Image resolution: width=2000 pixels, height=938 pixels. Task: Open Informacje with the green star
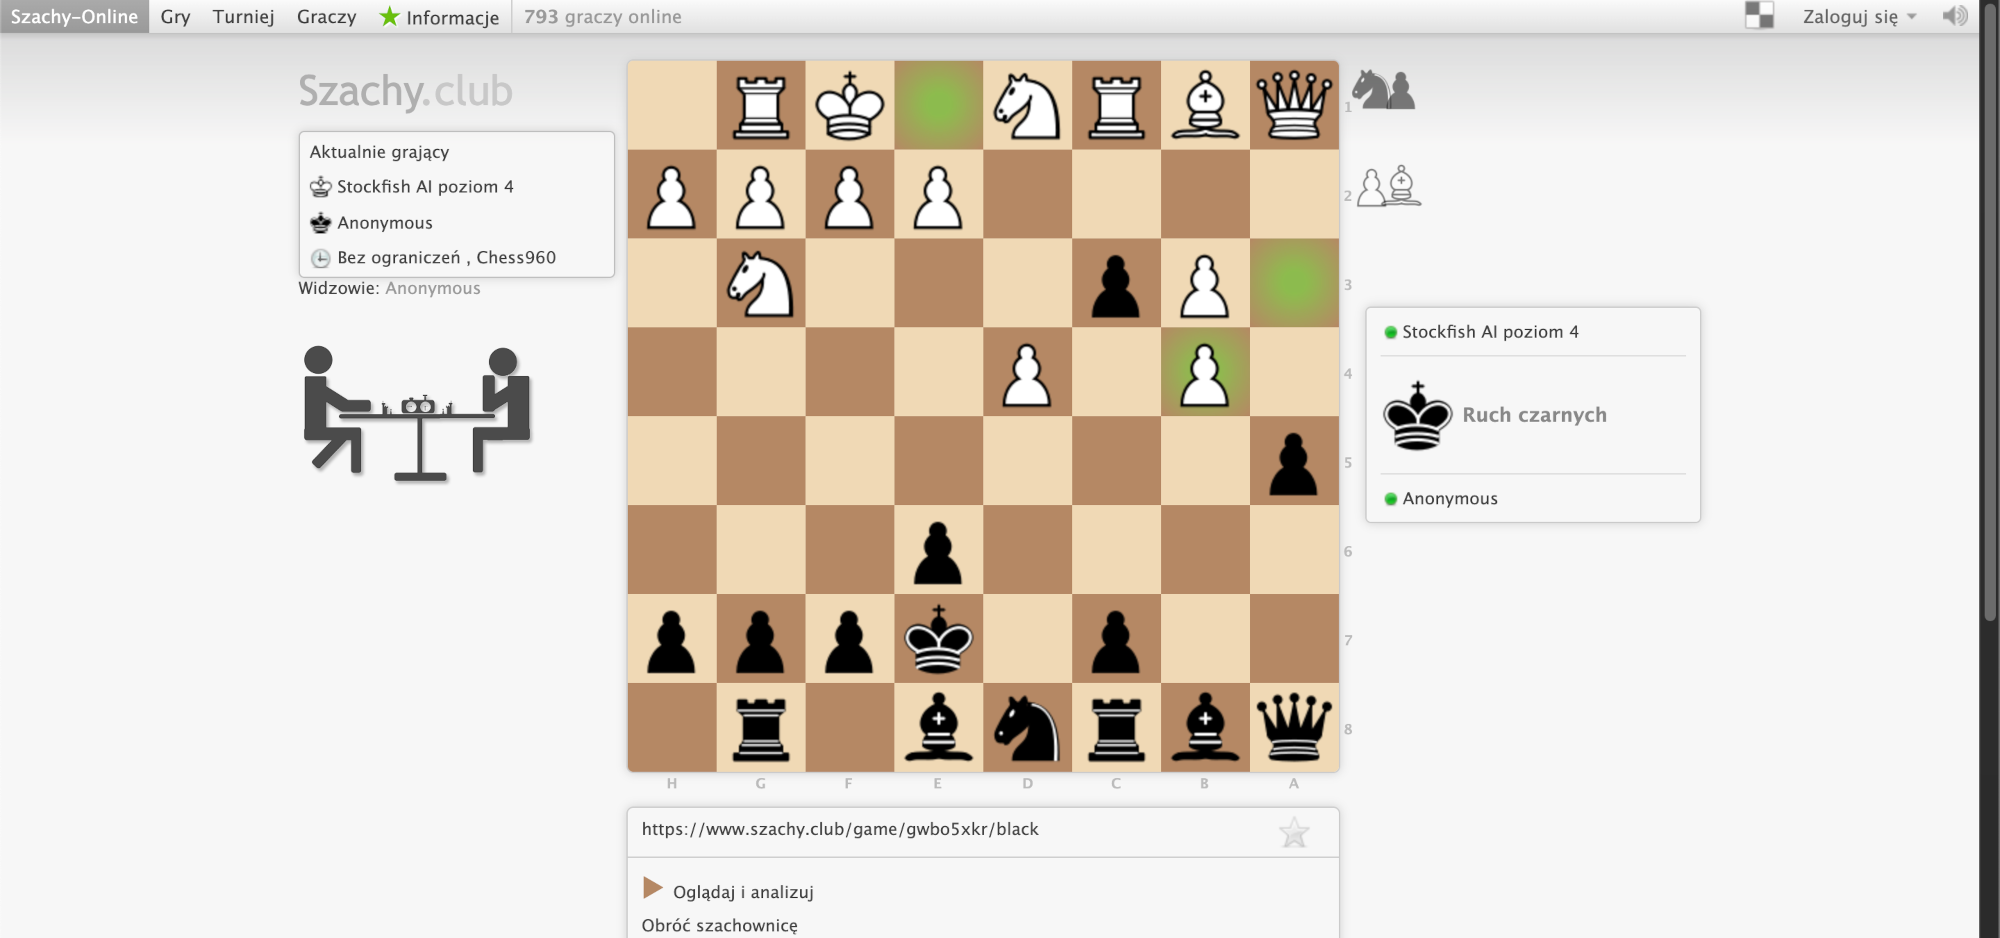pos(439,17)
